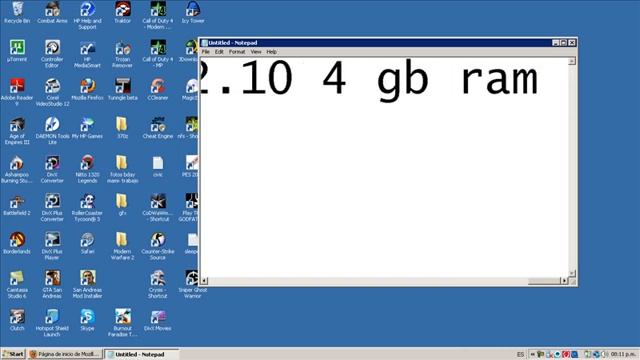Open the CCleaner shortcut
Image resolution: width=640 pixels, height=360 pixels.
pyautogui.click(x=158, y=89)
